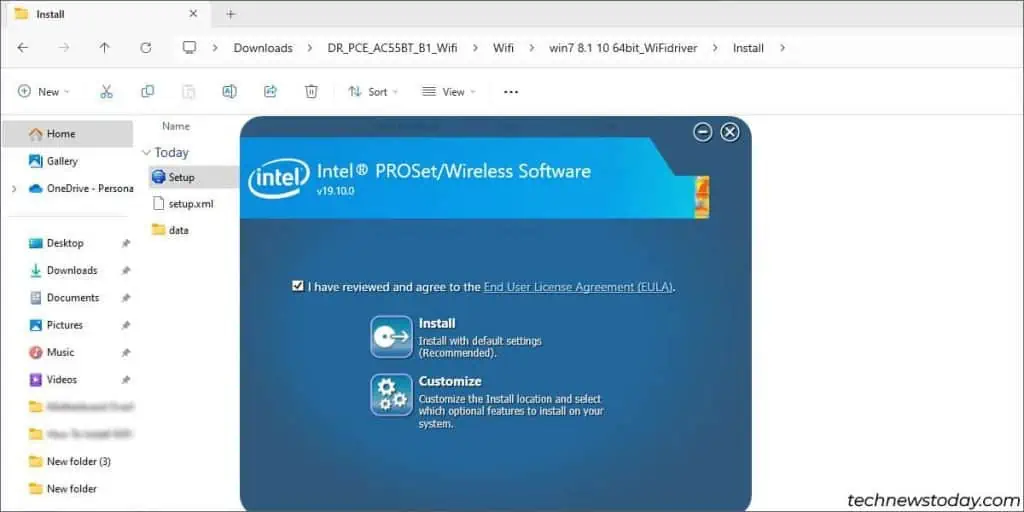1024x512 pixels.
Task: Click the Customize gears icon
Action: coord(391,394)
